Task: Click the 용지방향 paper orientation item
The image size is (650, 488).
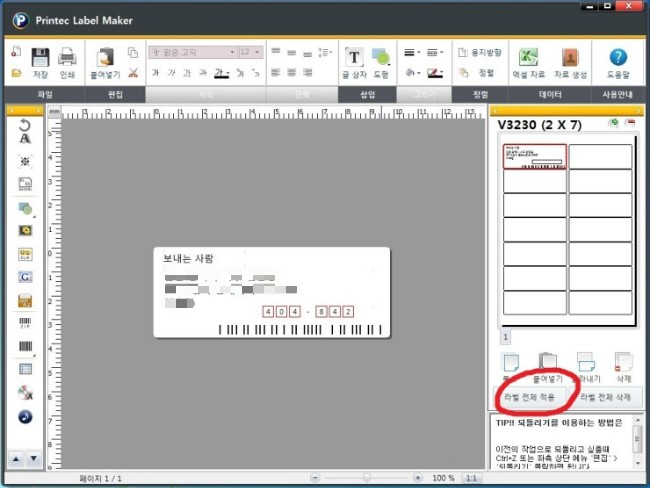Action: (480, 52)
